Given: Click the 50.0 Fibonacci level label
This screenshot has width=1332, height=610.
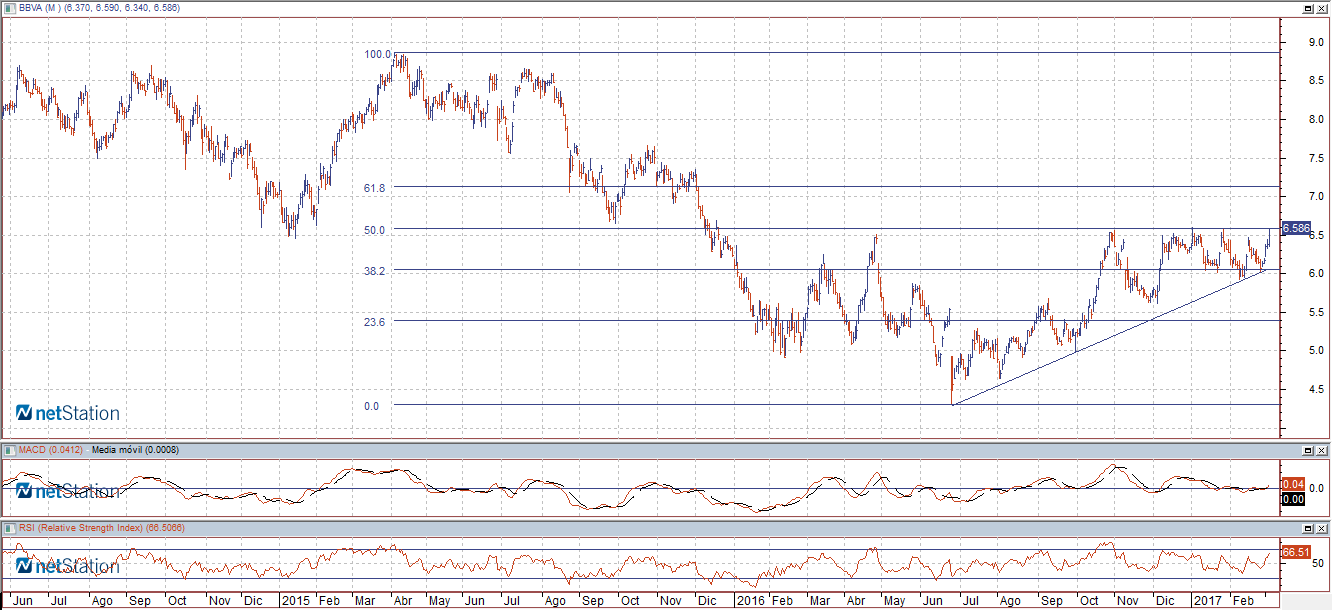Looking at the screenshot, I should coord(375,229).
